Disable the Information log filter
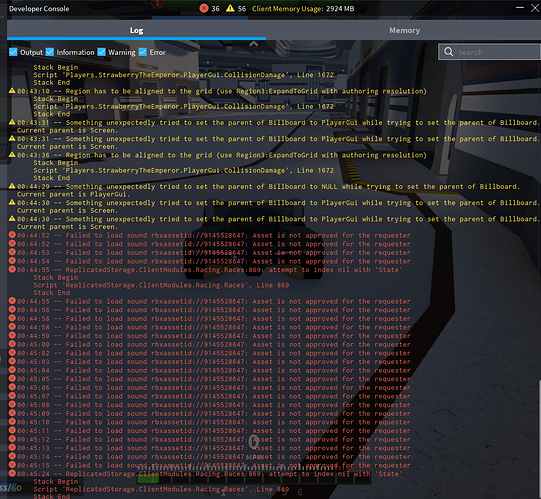The width and height of the screenshot is (541, 499). [x=50, y=52]
